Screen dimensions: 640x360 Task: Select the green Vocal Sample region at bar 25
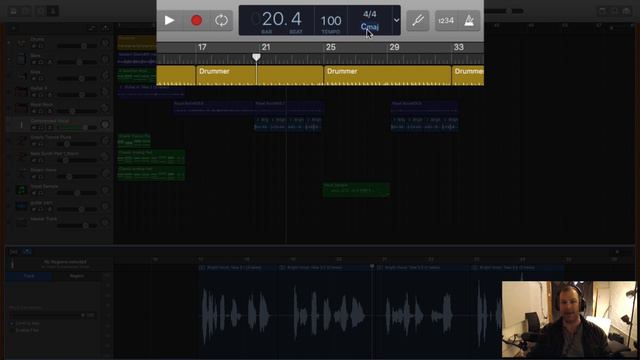coord(356,190)
